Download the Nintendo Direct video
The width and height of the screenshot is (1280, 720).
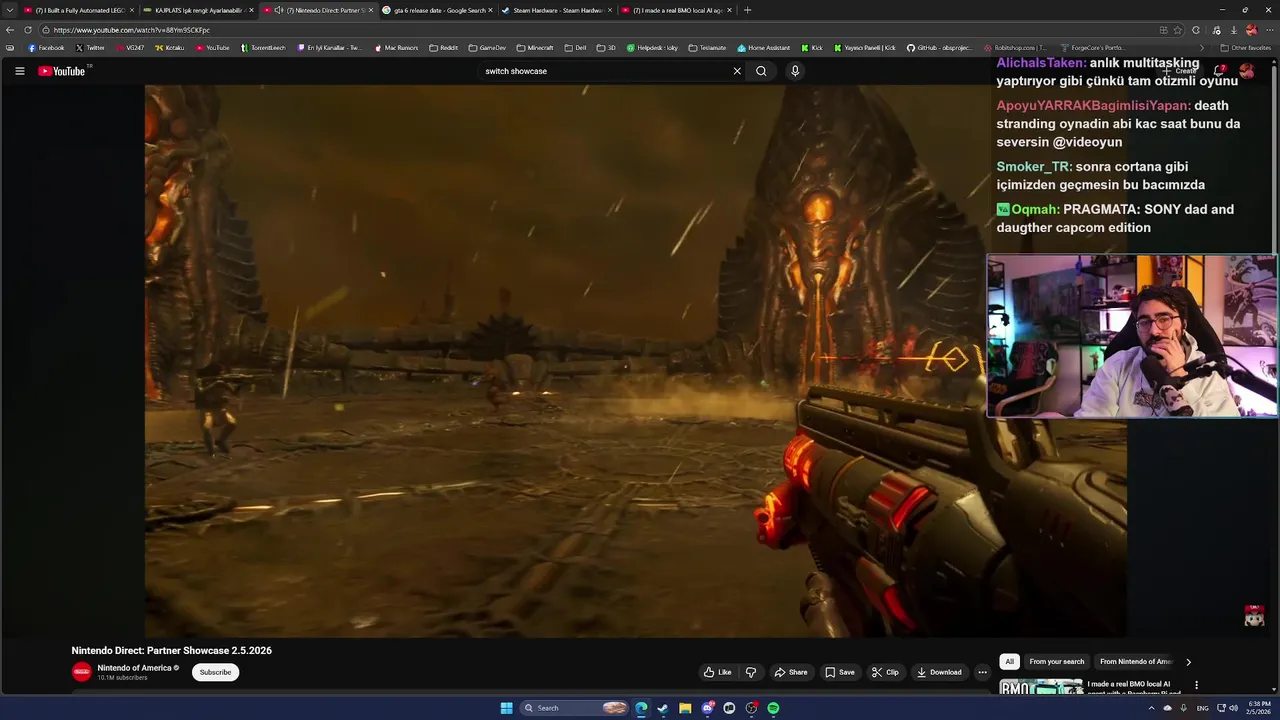[x=939, y=672]
